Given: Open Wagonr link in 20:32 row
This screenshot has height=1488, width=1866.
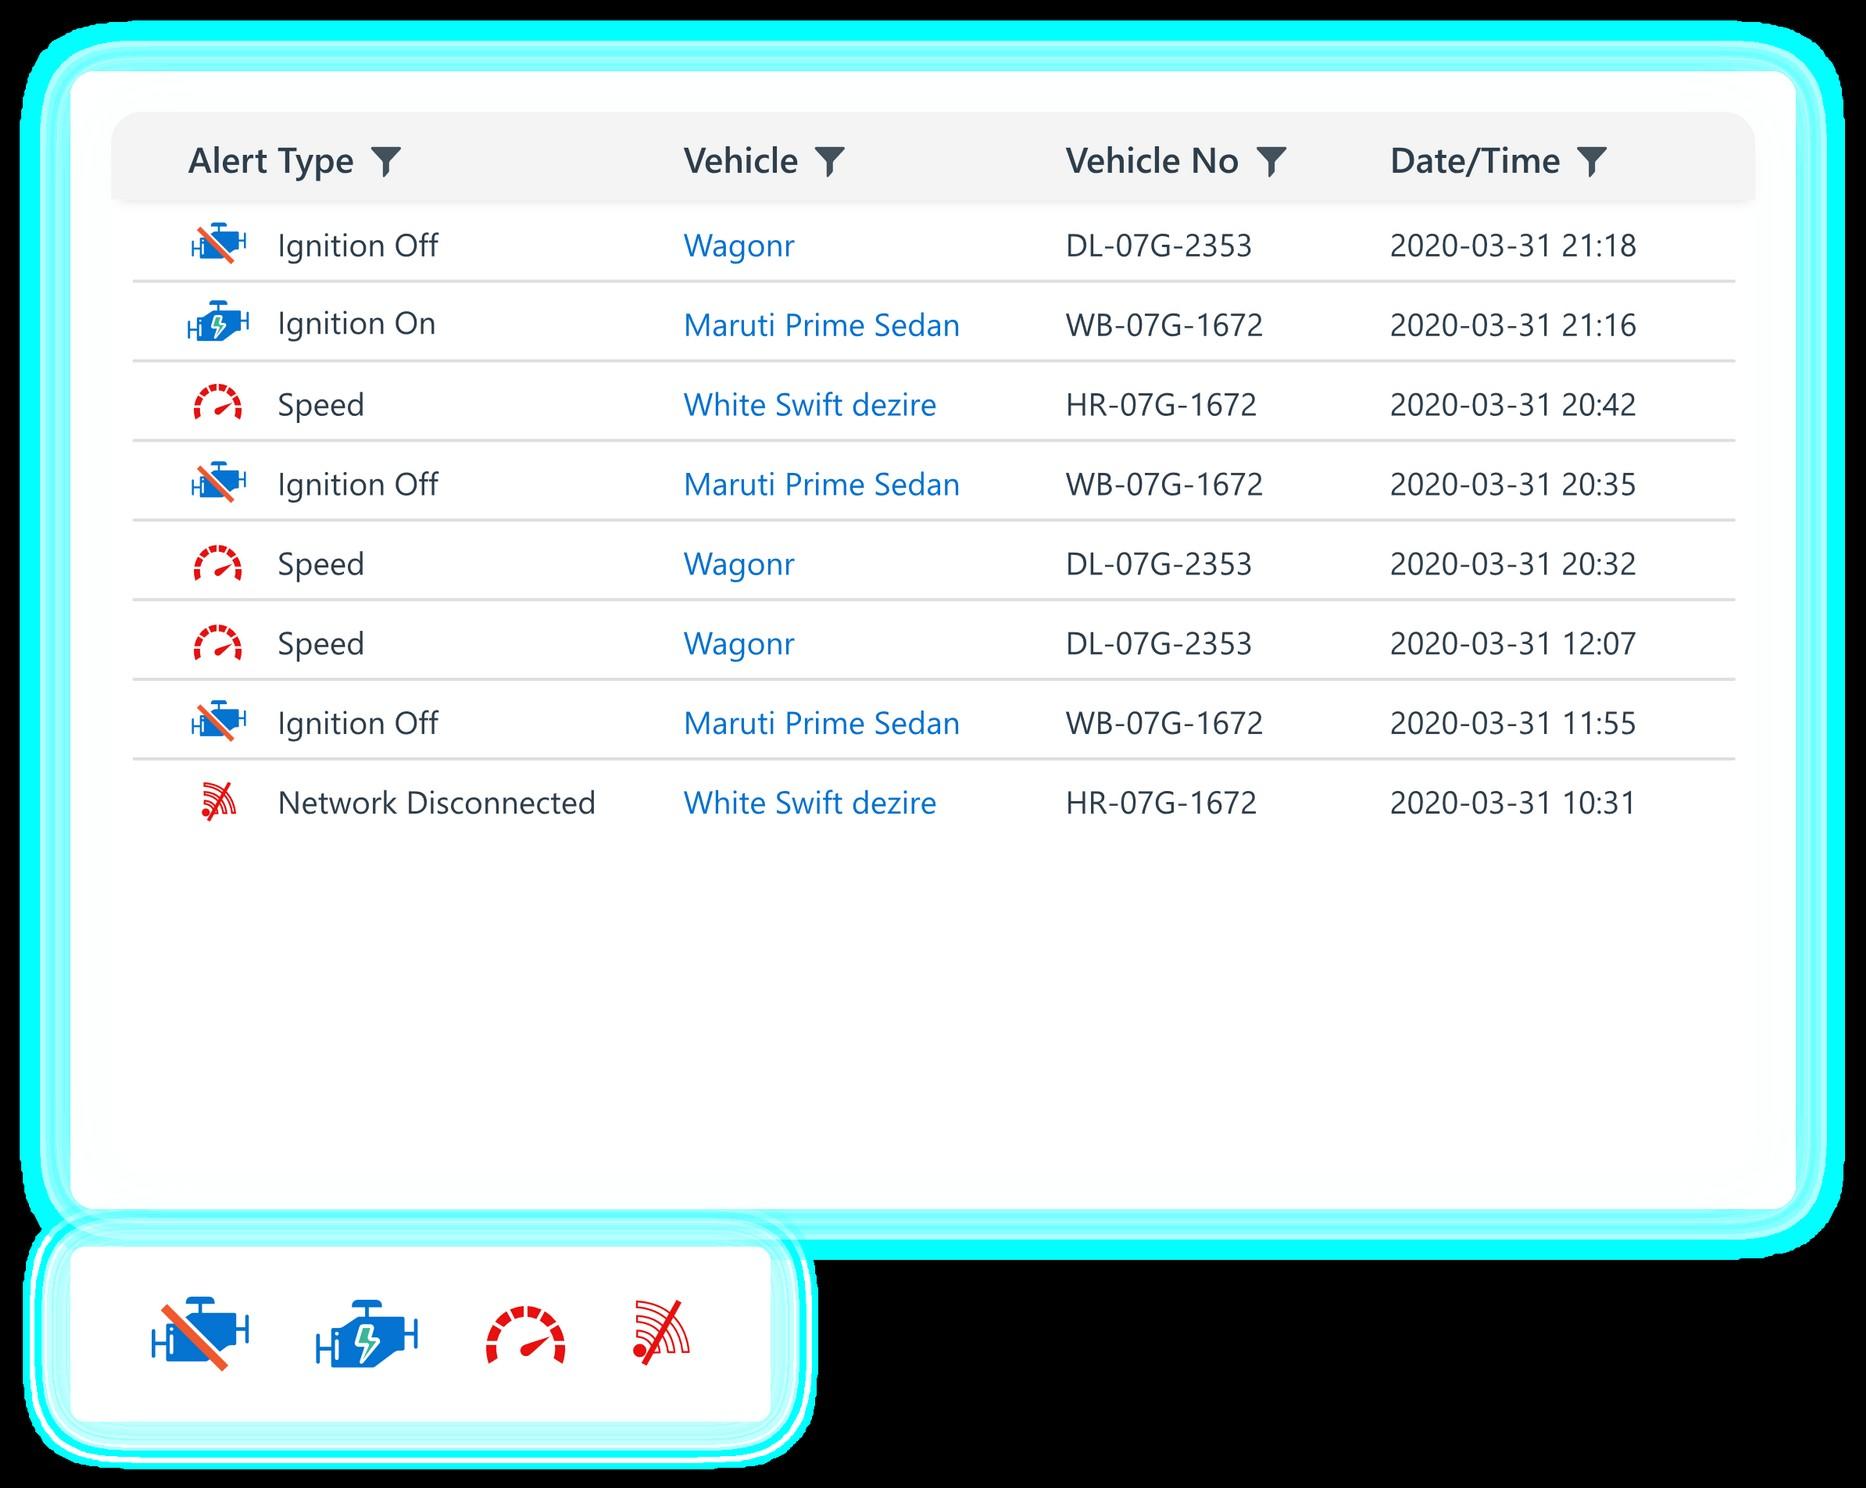Looking at the screenshot, I should tap(739, 564).
